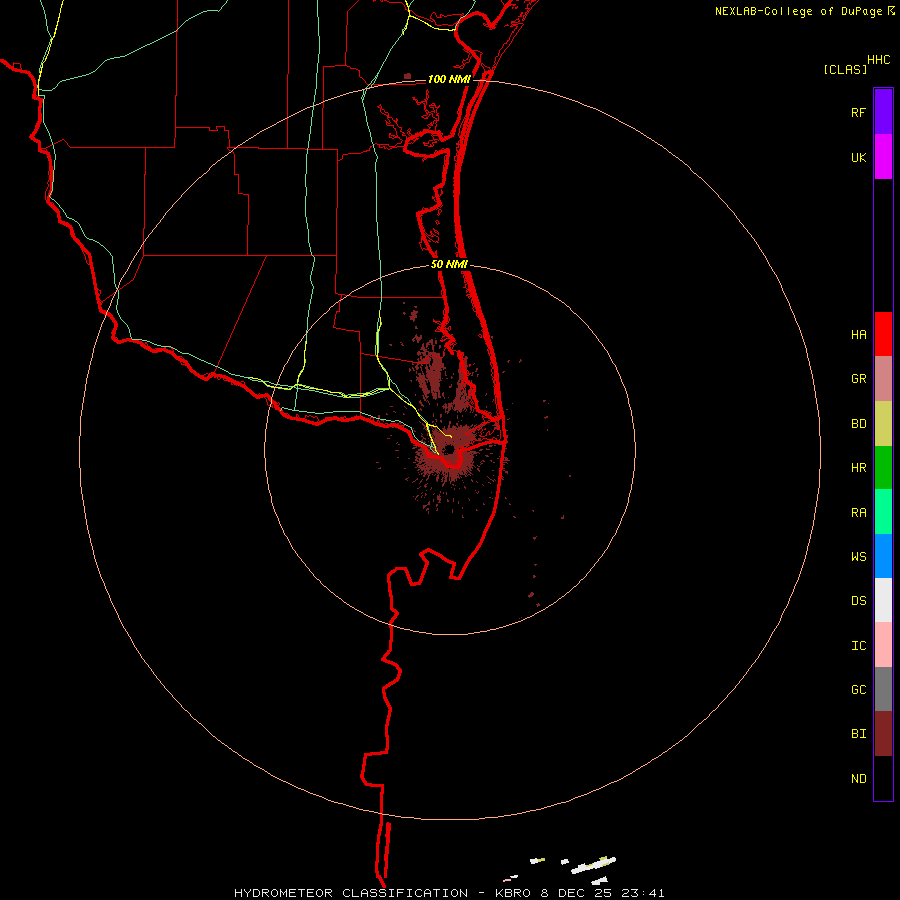
Task: Click the UK magenta legend swatch
Action: click(x=883, y=157)
